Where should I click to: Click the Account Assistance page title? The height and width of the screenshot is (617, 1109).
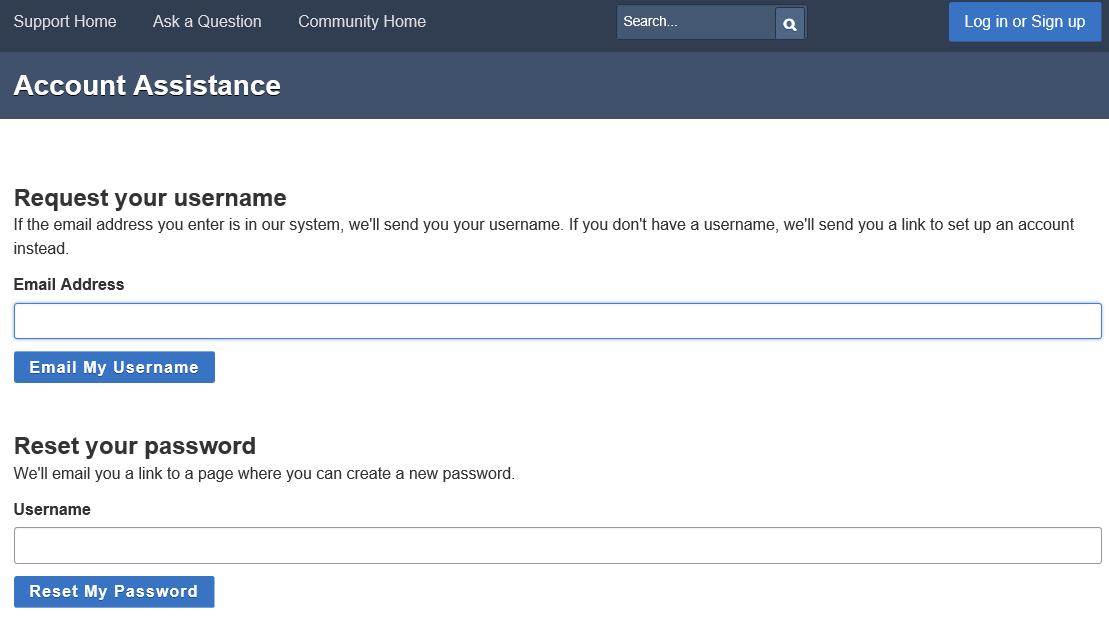(147, 86)
